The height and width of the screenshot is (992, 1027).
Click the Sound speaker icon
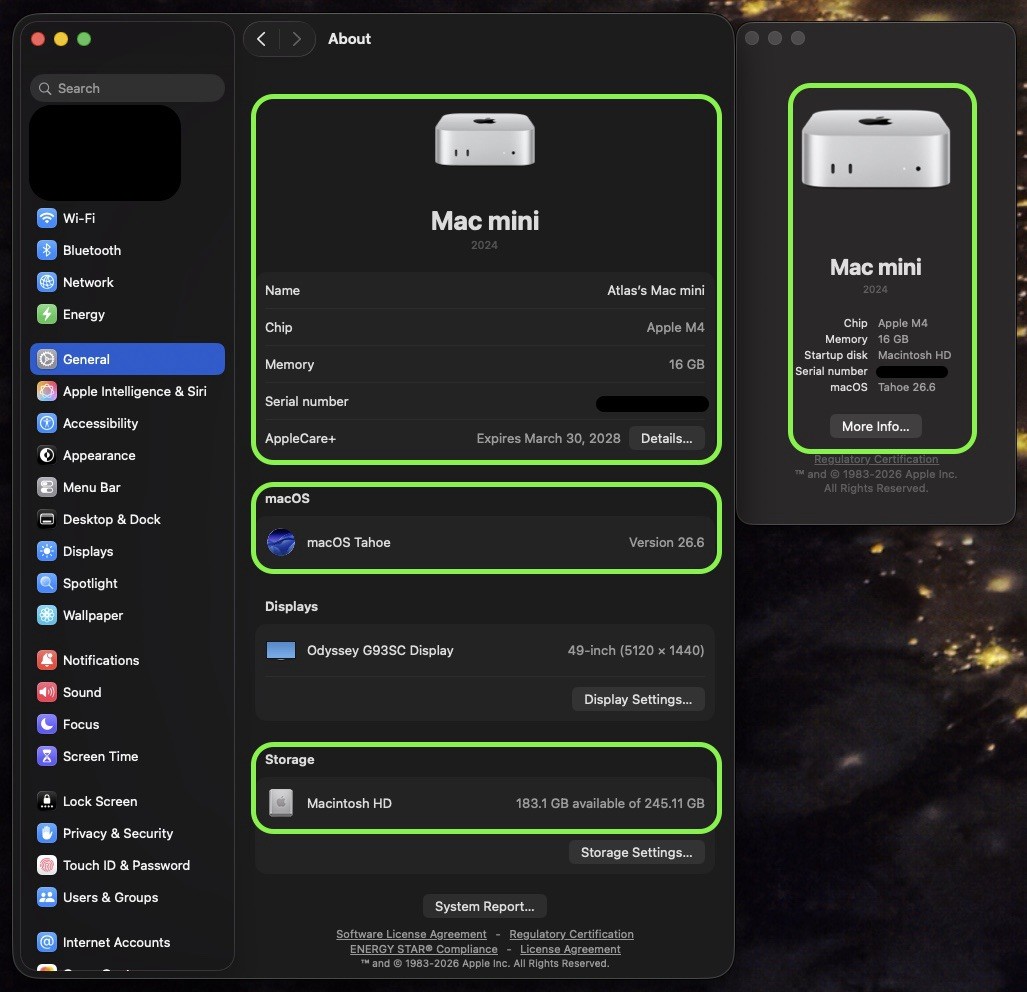point(47,692)
